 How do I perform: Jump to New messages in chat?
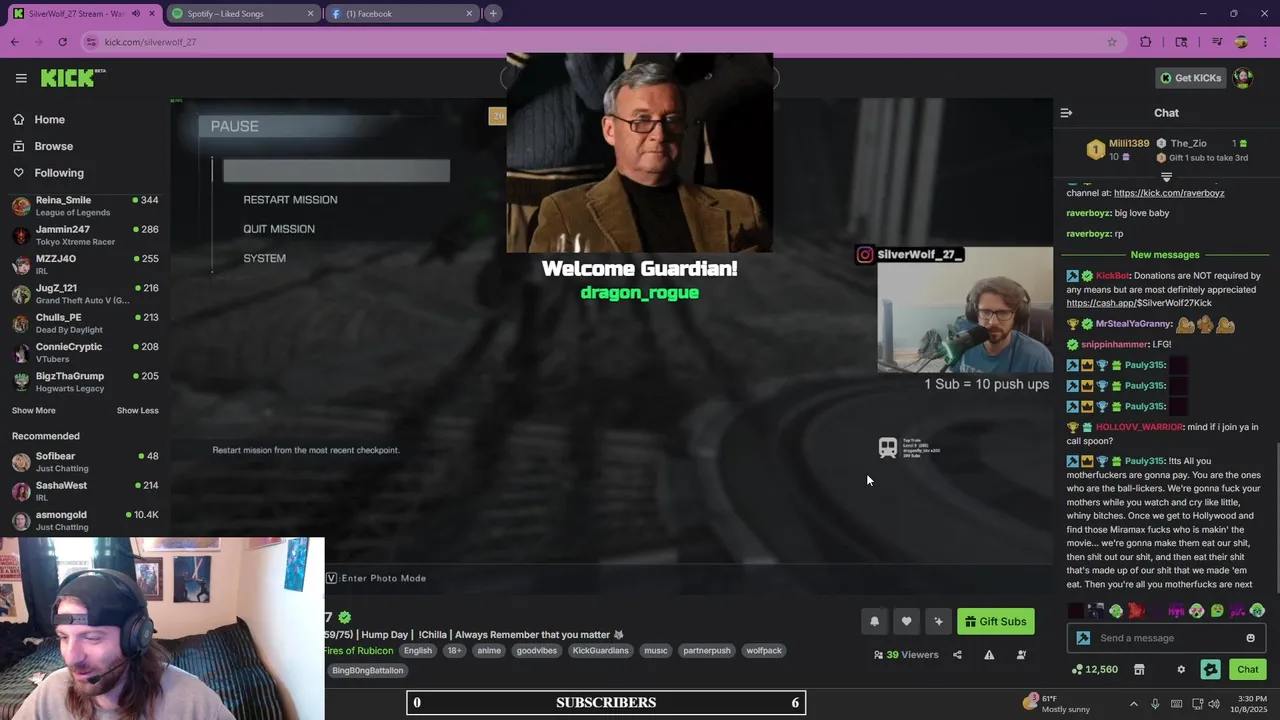(x=1165, y=255)
